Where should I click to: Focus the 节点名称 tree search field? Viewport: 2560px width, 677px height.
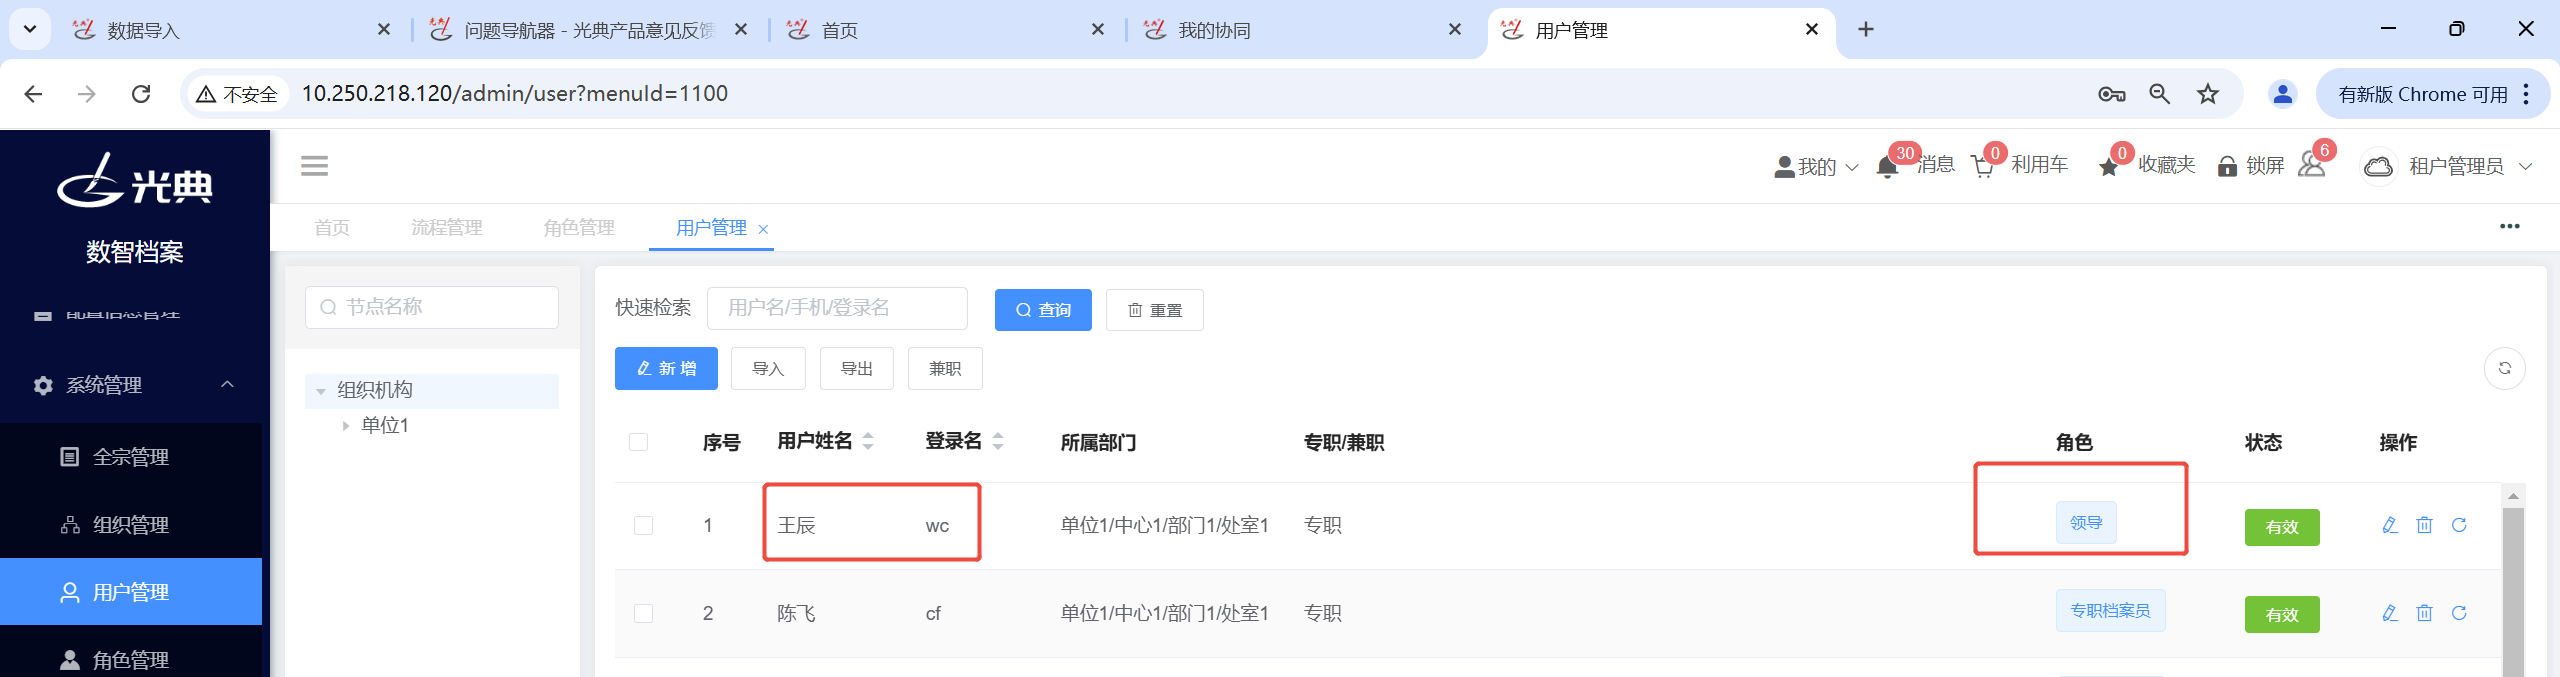(x=432, y=307)
